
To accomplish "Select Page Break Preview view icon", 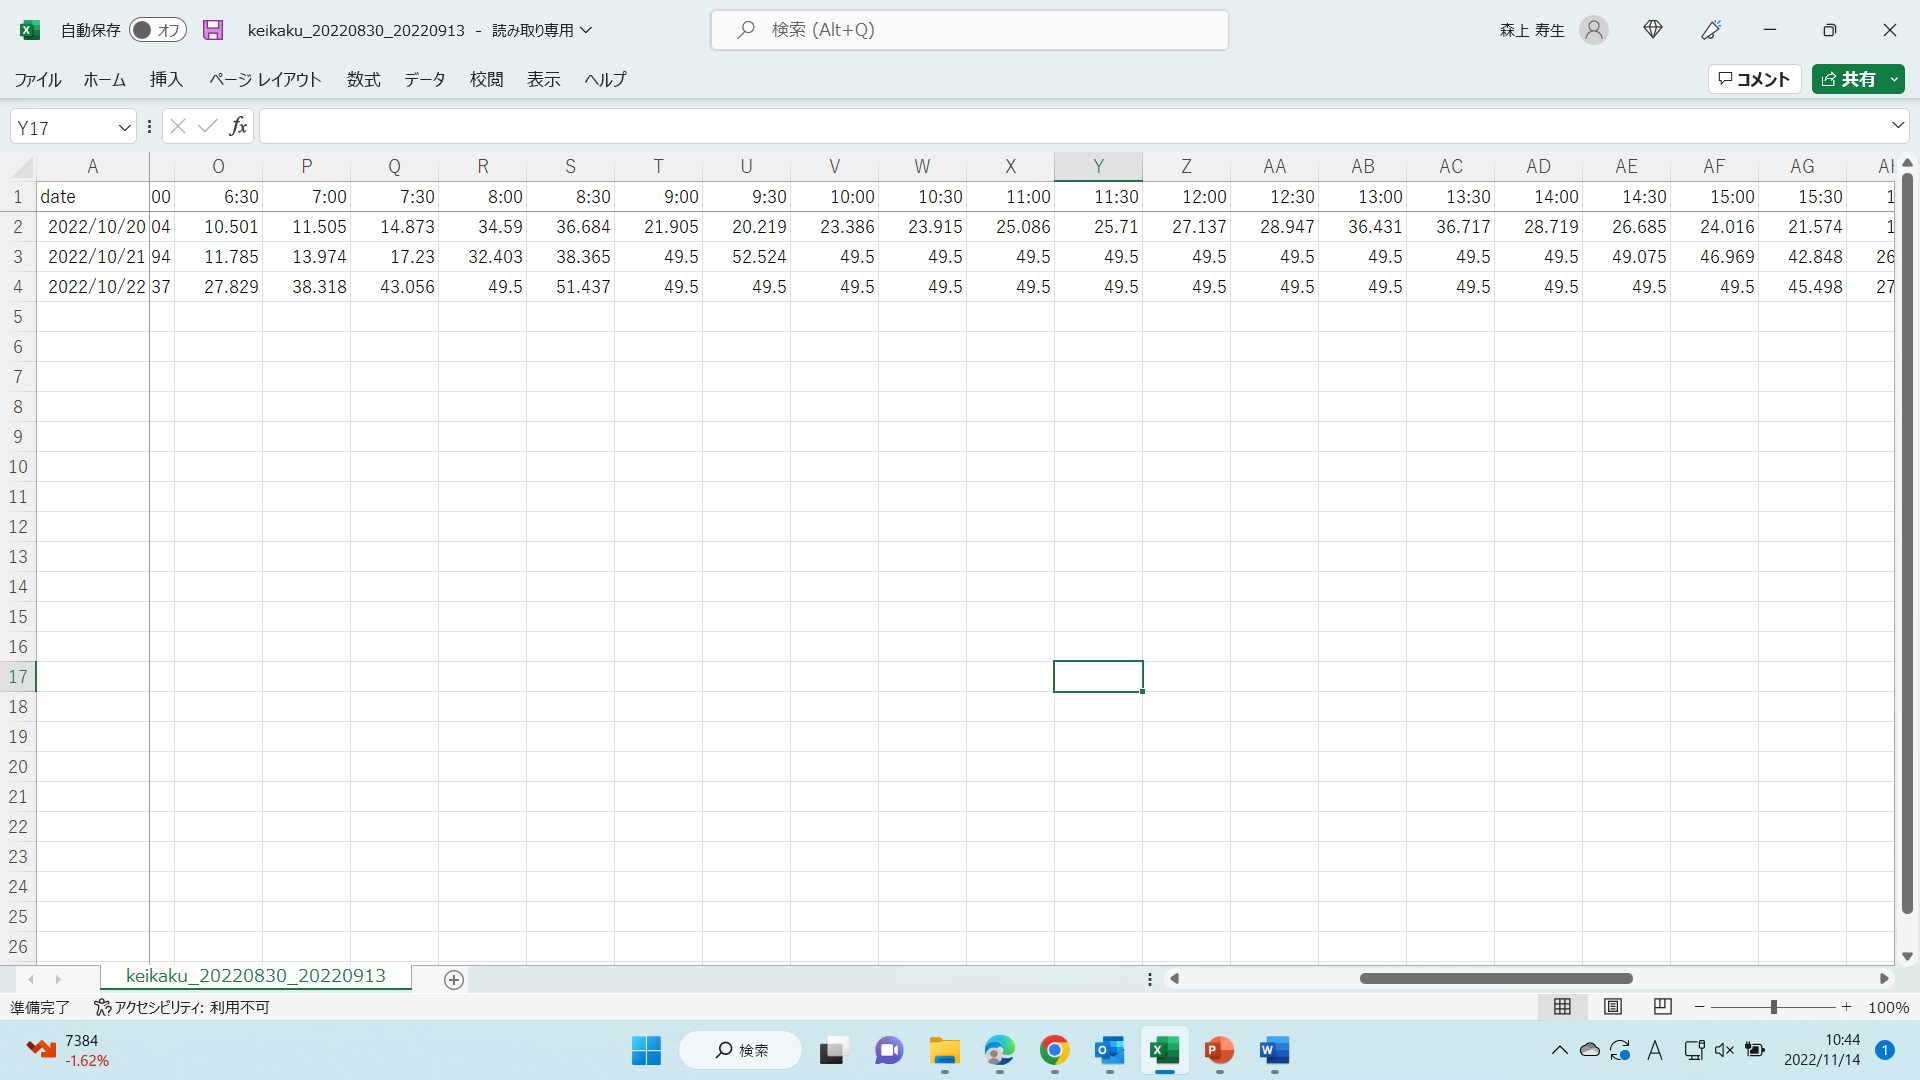I will (1663, 1007).
